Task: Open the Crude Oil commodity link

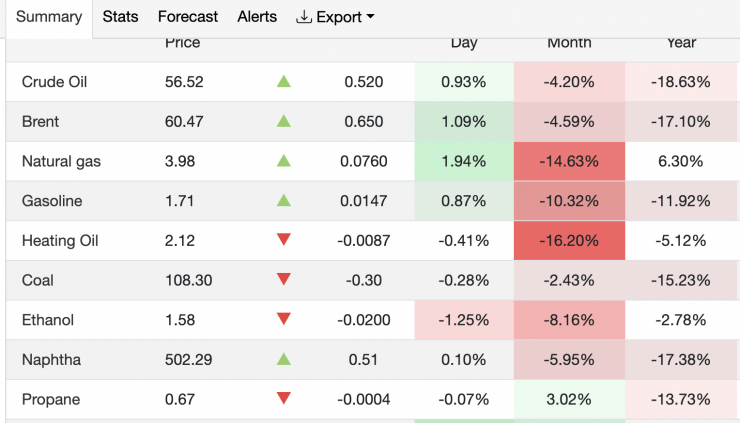Action: click(54, 82)
